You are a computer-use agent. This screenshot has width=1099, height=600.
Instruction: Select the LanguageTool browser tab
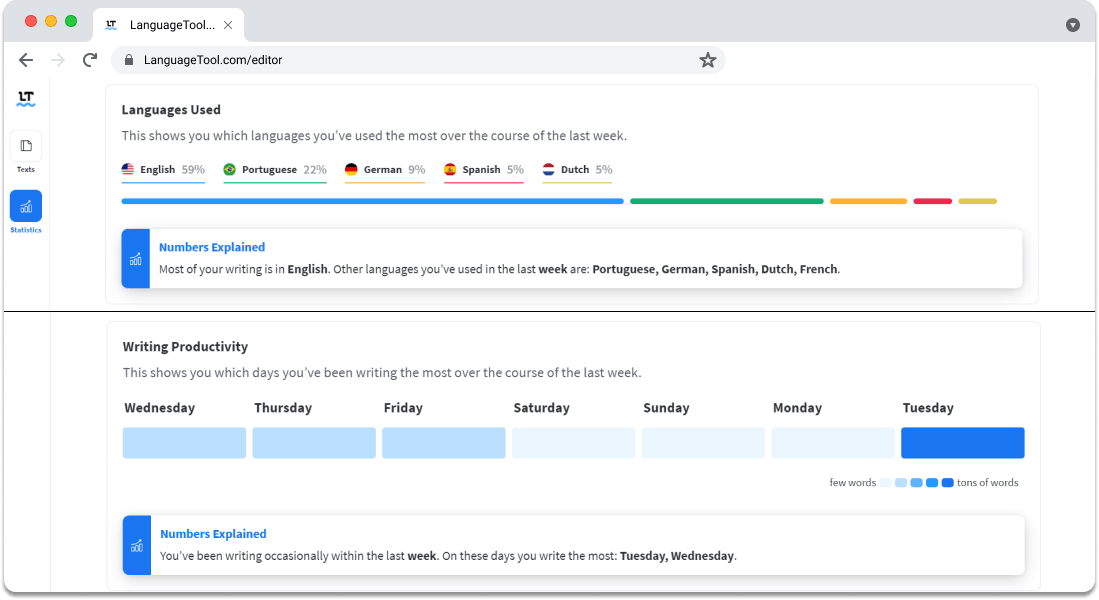[x=168, y=25]
